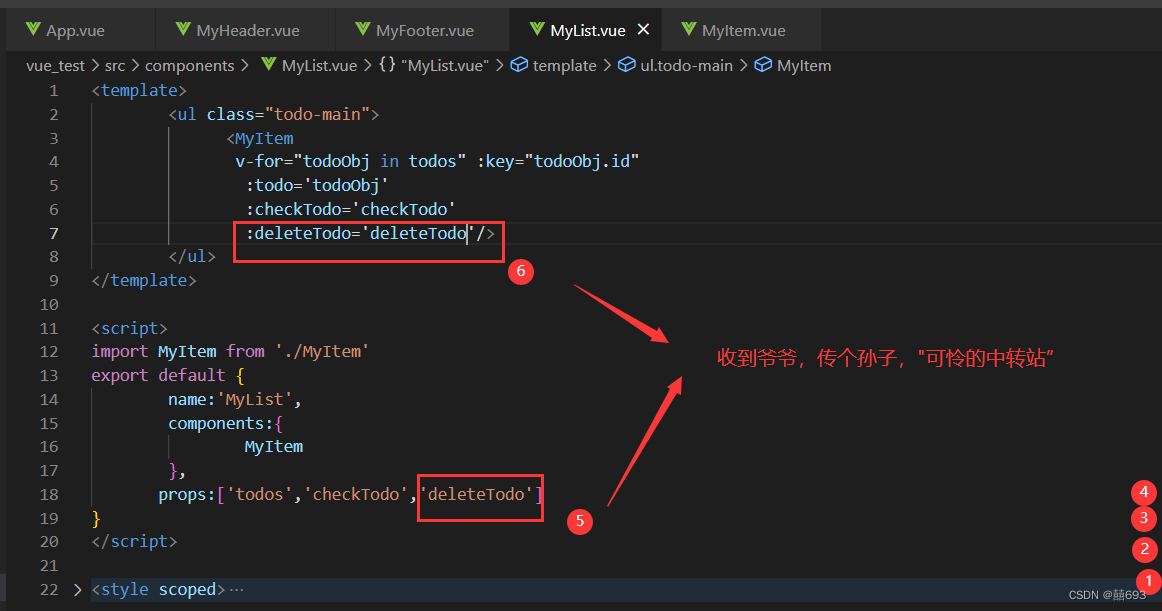Image resolution: width=1162 pixels, height=611 pixels.
Task: Click the red circled number 6 annotation
Action: click(521, 271)
